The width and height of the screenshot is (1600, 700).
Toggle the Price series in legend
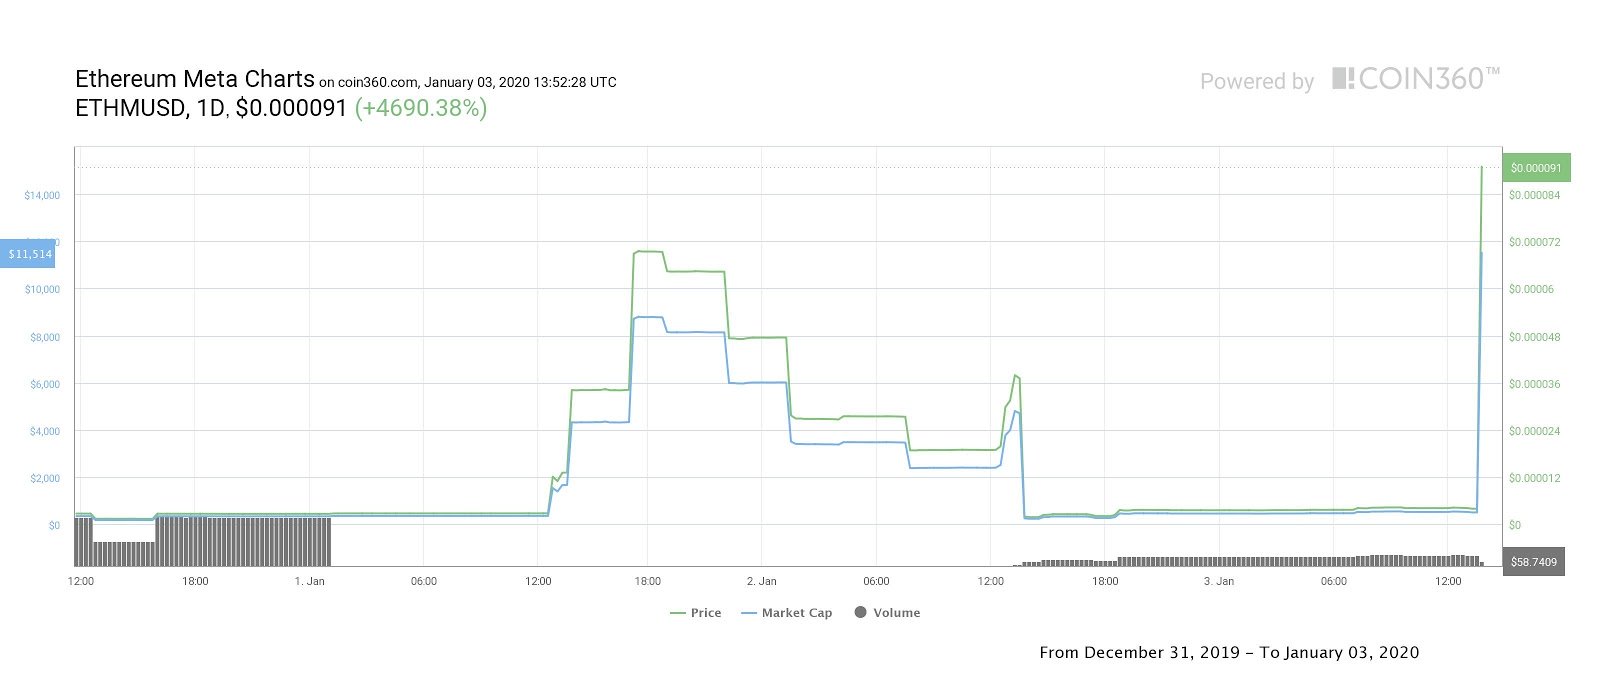coord(696,613)
